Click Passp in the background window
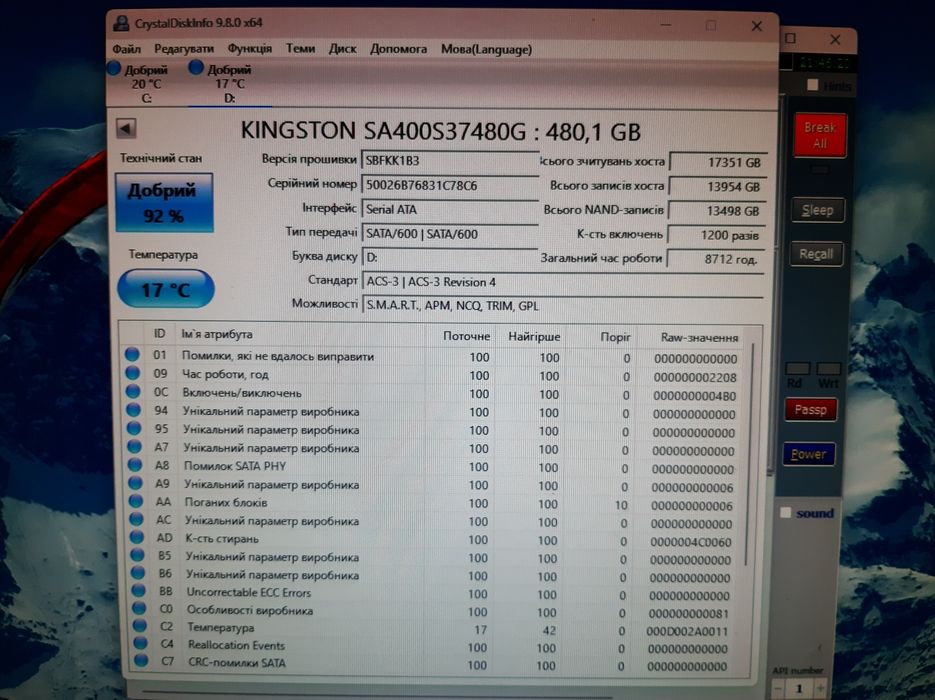Screen dimensions: 935x700 [x=810, y=410]
